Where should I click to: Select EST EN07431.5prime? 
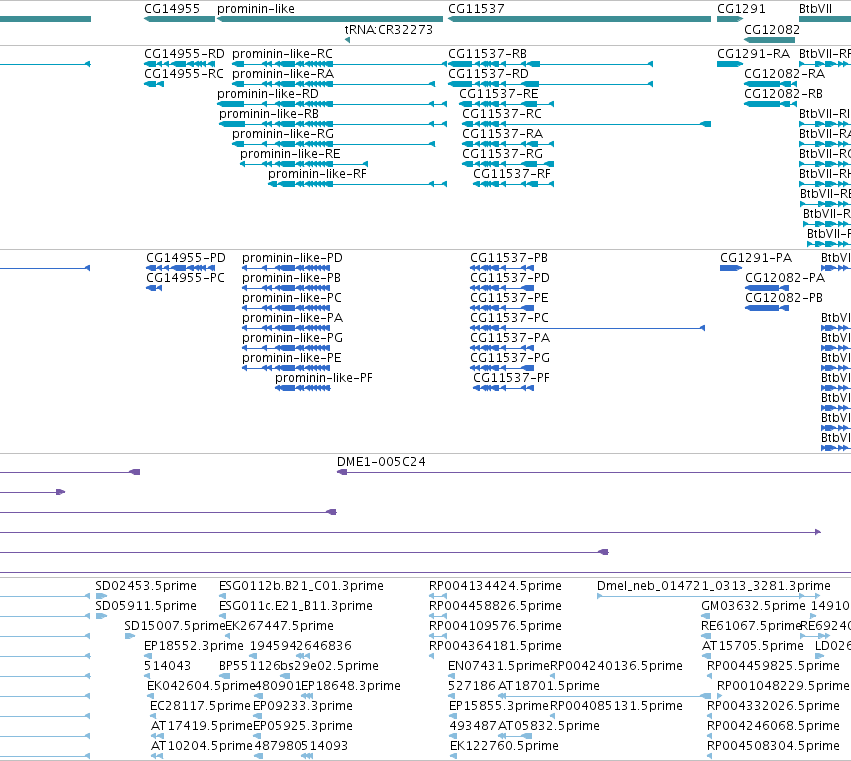452,676
